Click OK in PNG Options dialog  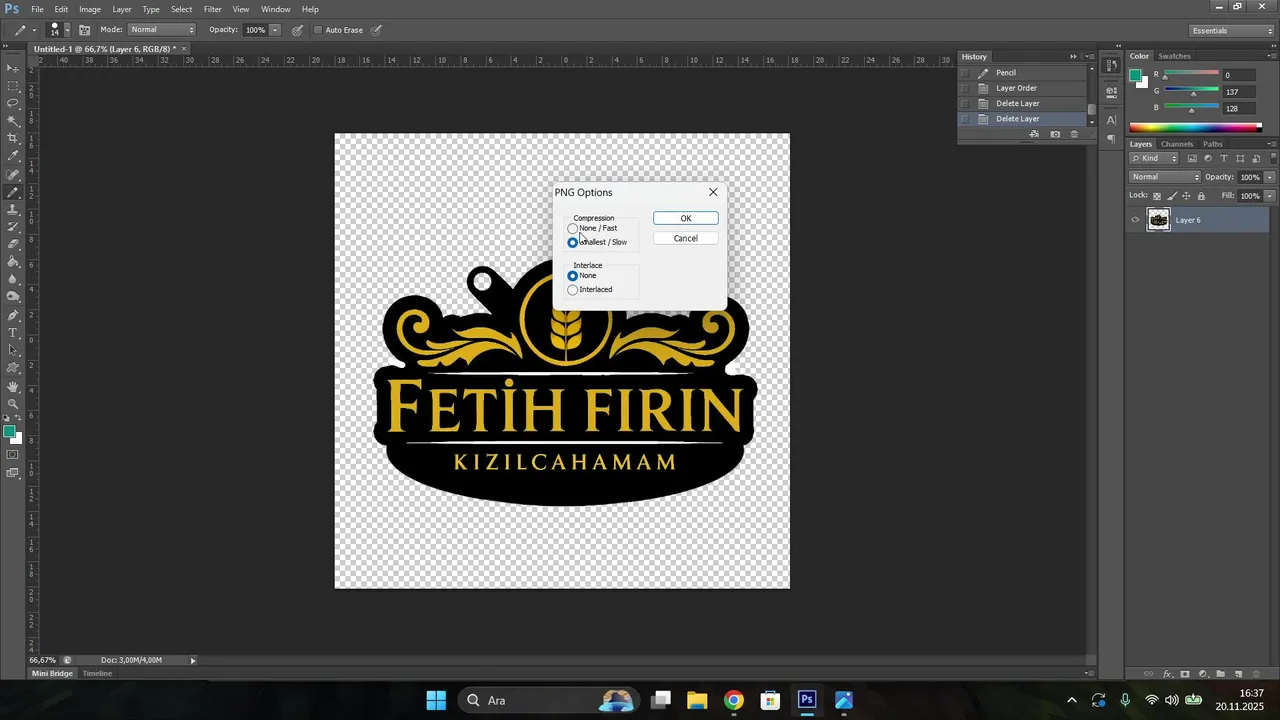coord(686,219)
